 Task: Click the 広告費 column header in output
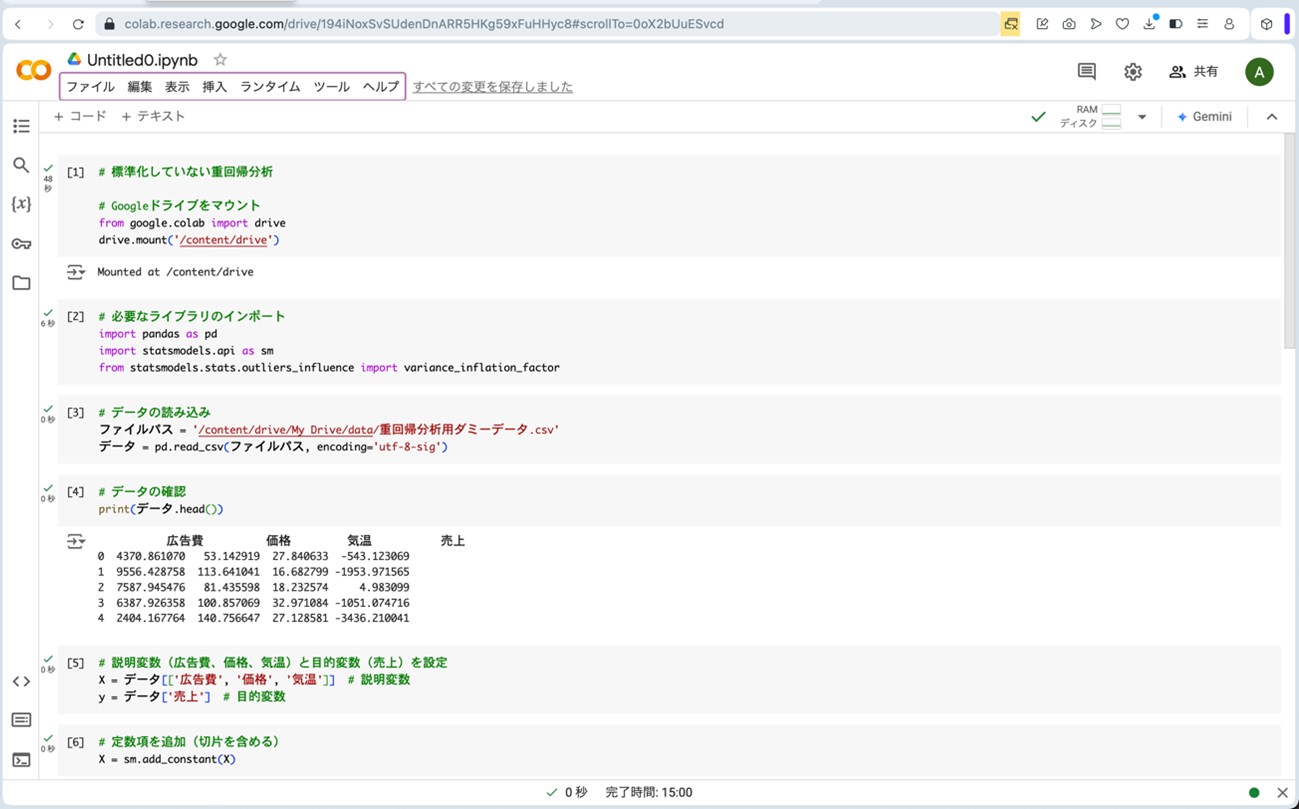185,541
